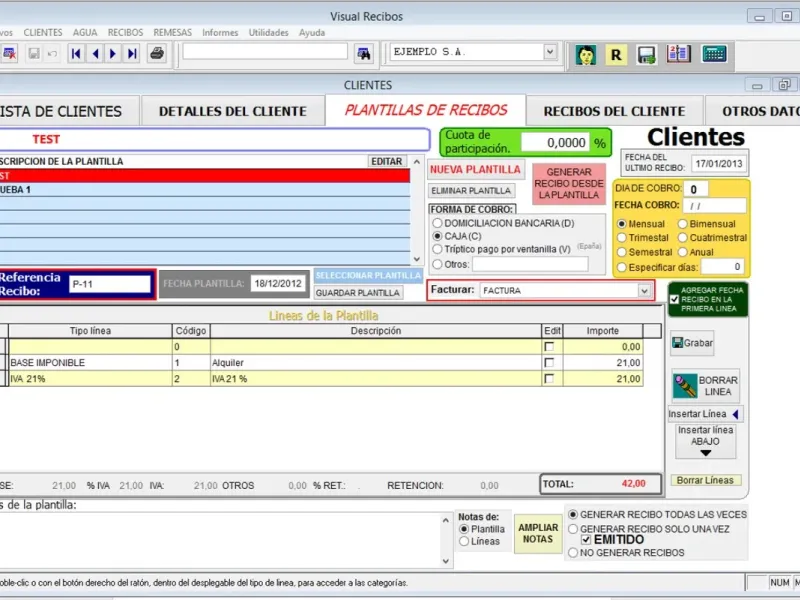The height and width of the screenshot is (600, 800).
Task: Click the yellow R recibos icon
Action: pyautogui.click(x=616, y=54)
